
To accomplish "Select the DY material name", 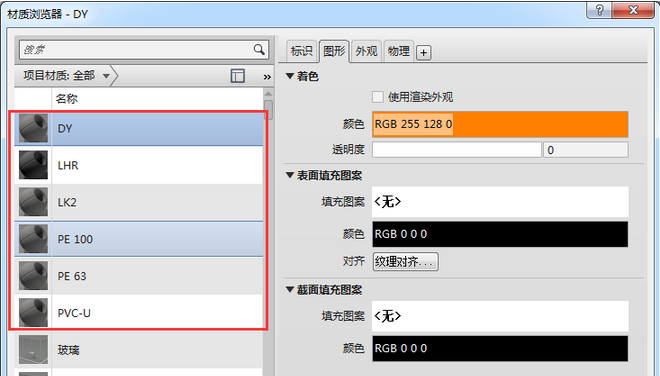I will click(65, 128).
